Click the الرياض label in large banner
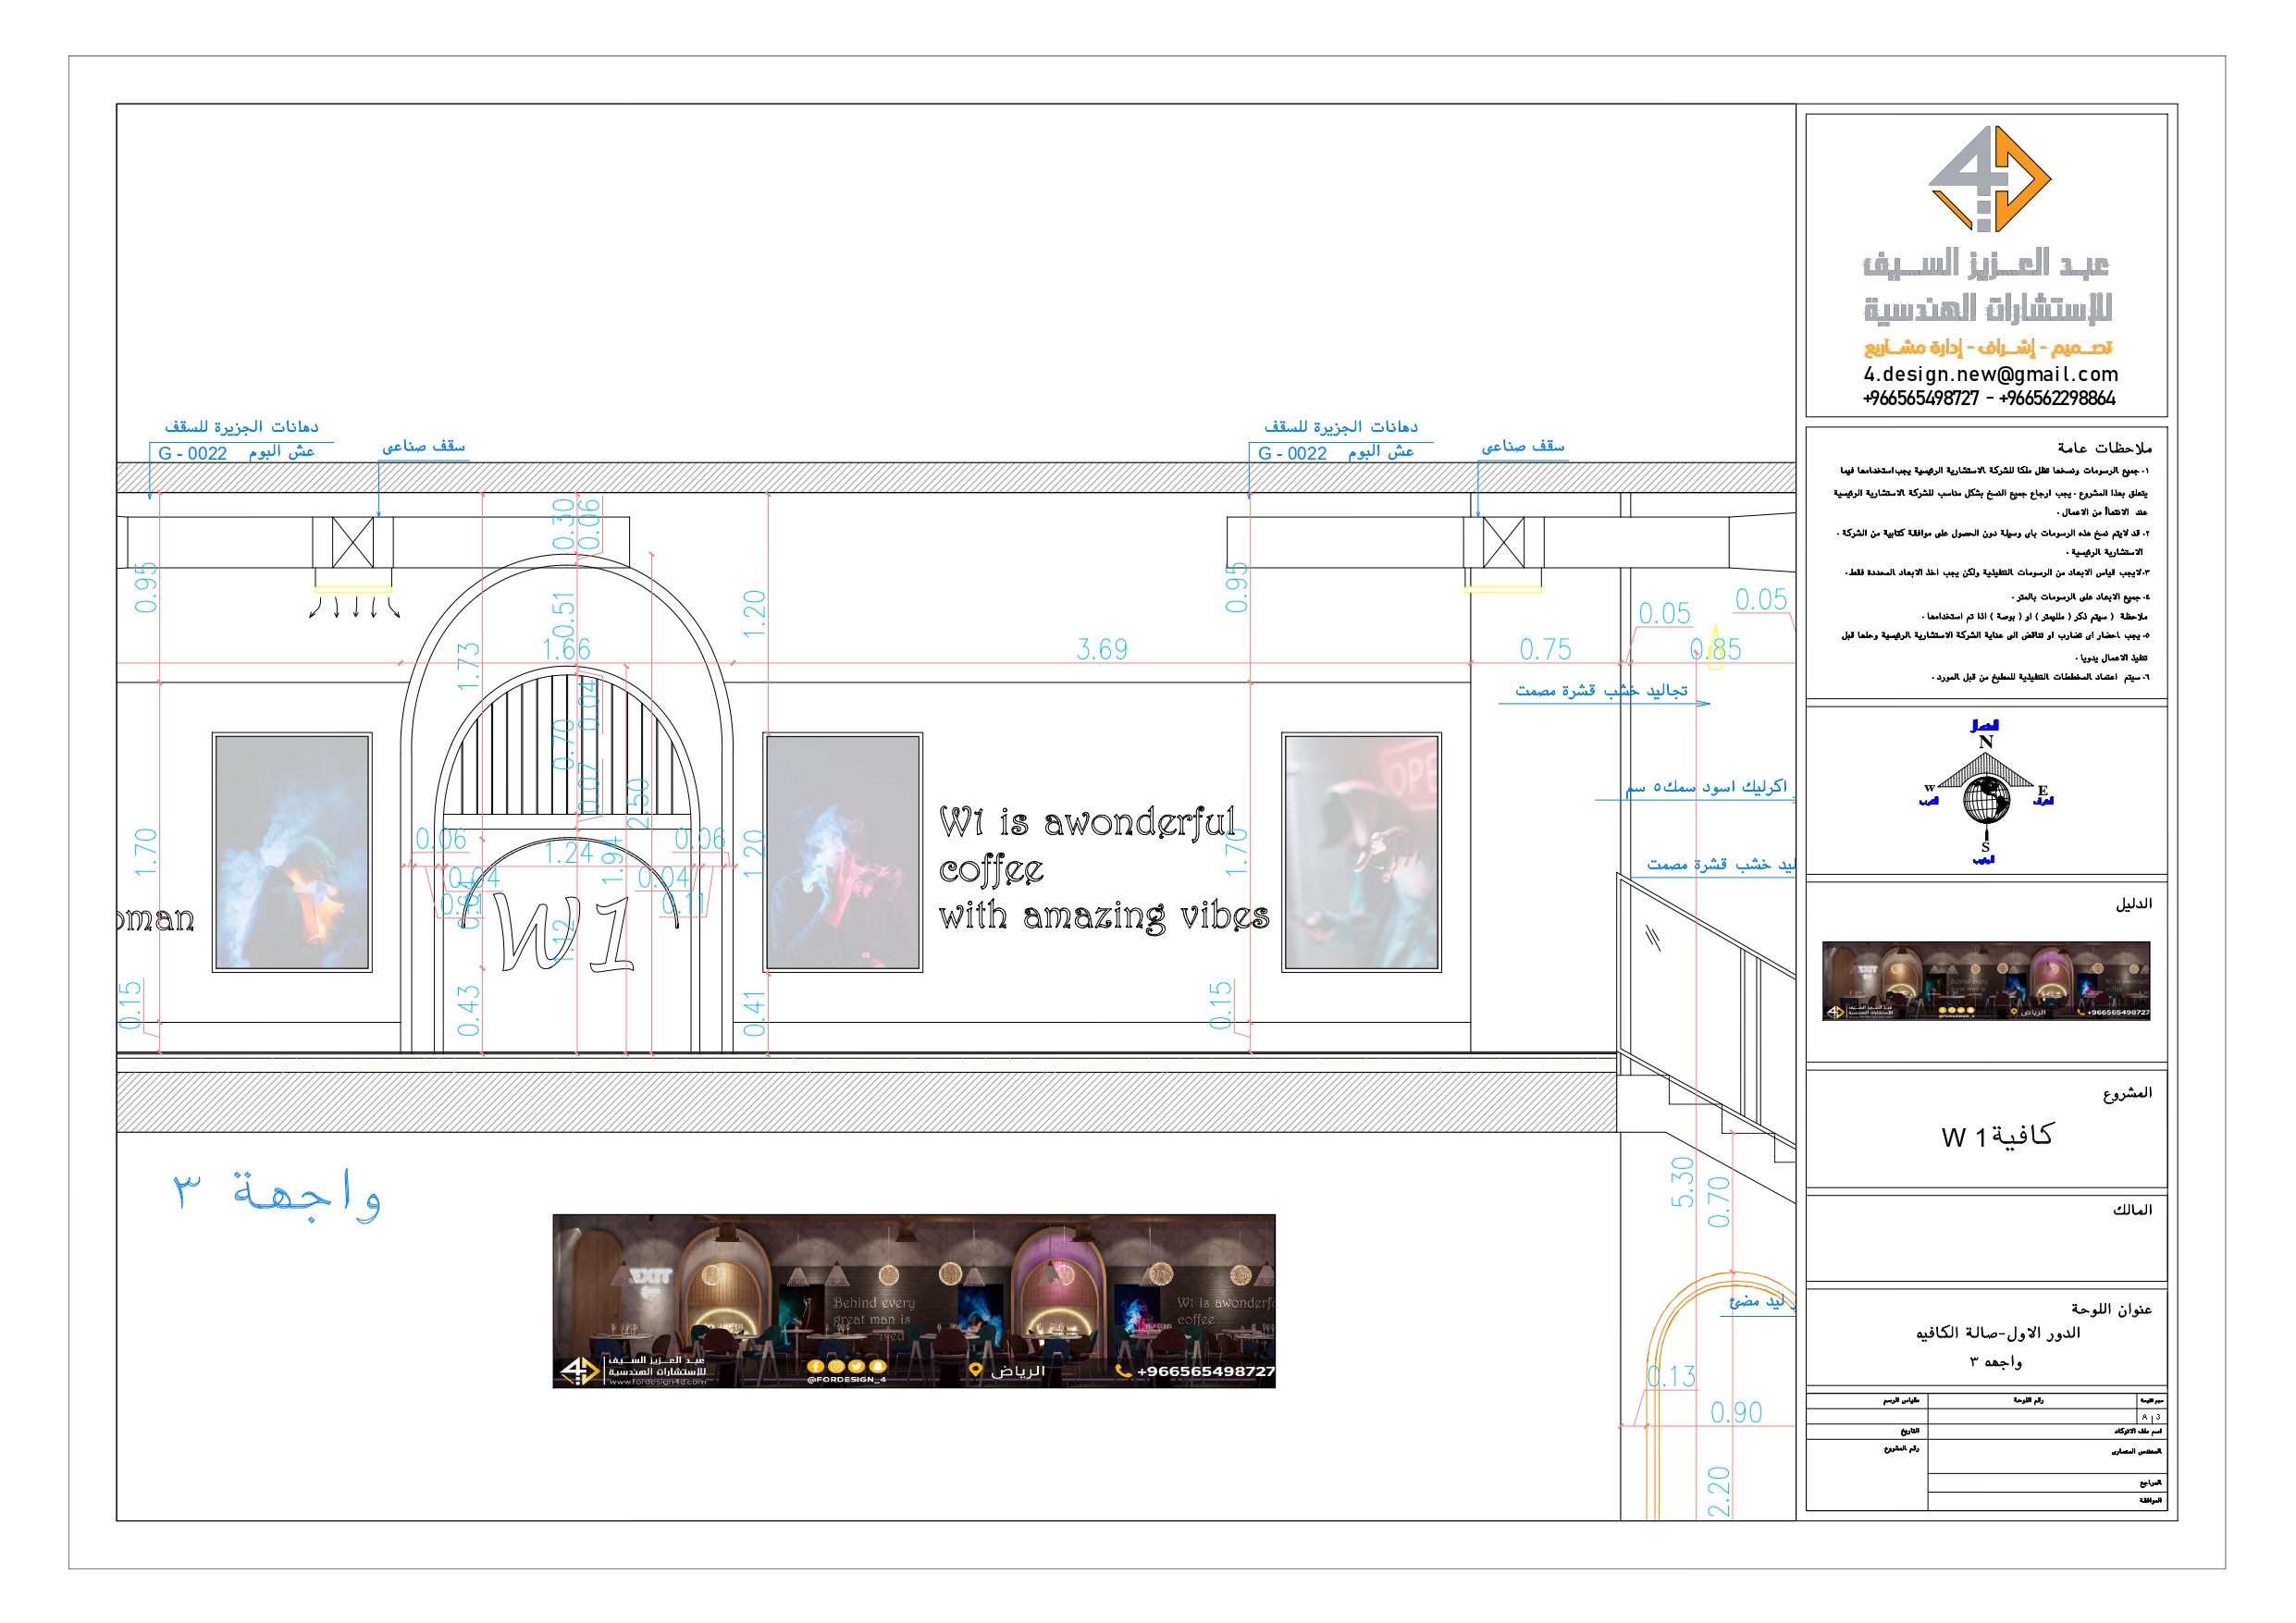The height and width of the screenshot is (1623, 2296). pyautogui.click(x=1017, y=1371)
